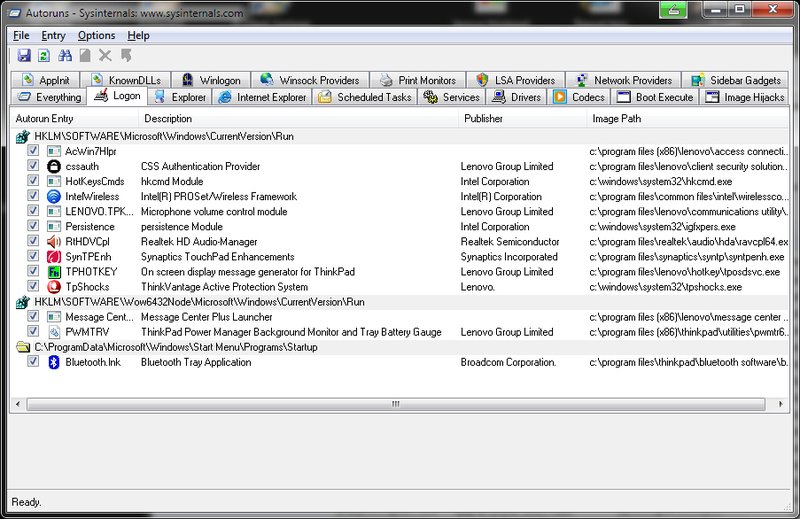Image resolution: width=800 pixels, height=519 pixels.
Task: Click 'Broadcom Corporation.' publisher cell
Action: click(x=508, y=362)
